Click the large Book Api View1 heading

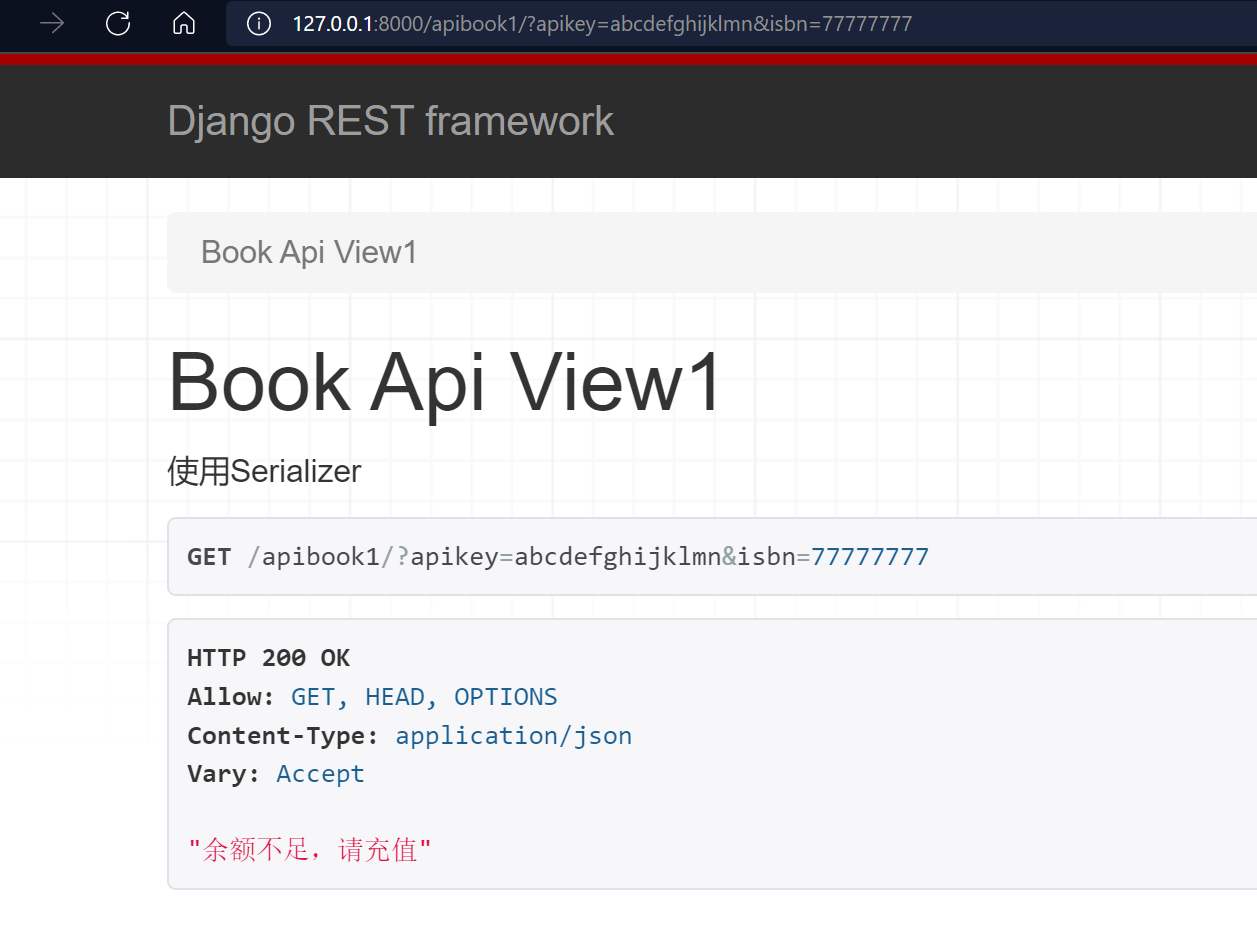click(444, 382)
